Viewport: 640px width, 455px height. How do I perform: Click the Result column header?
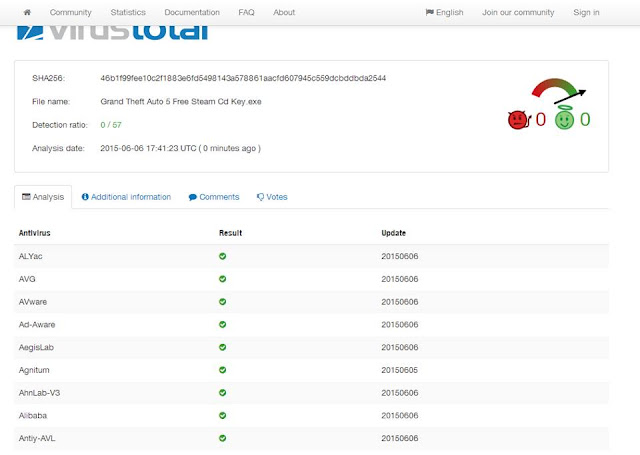231,233
